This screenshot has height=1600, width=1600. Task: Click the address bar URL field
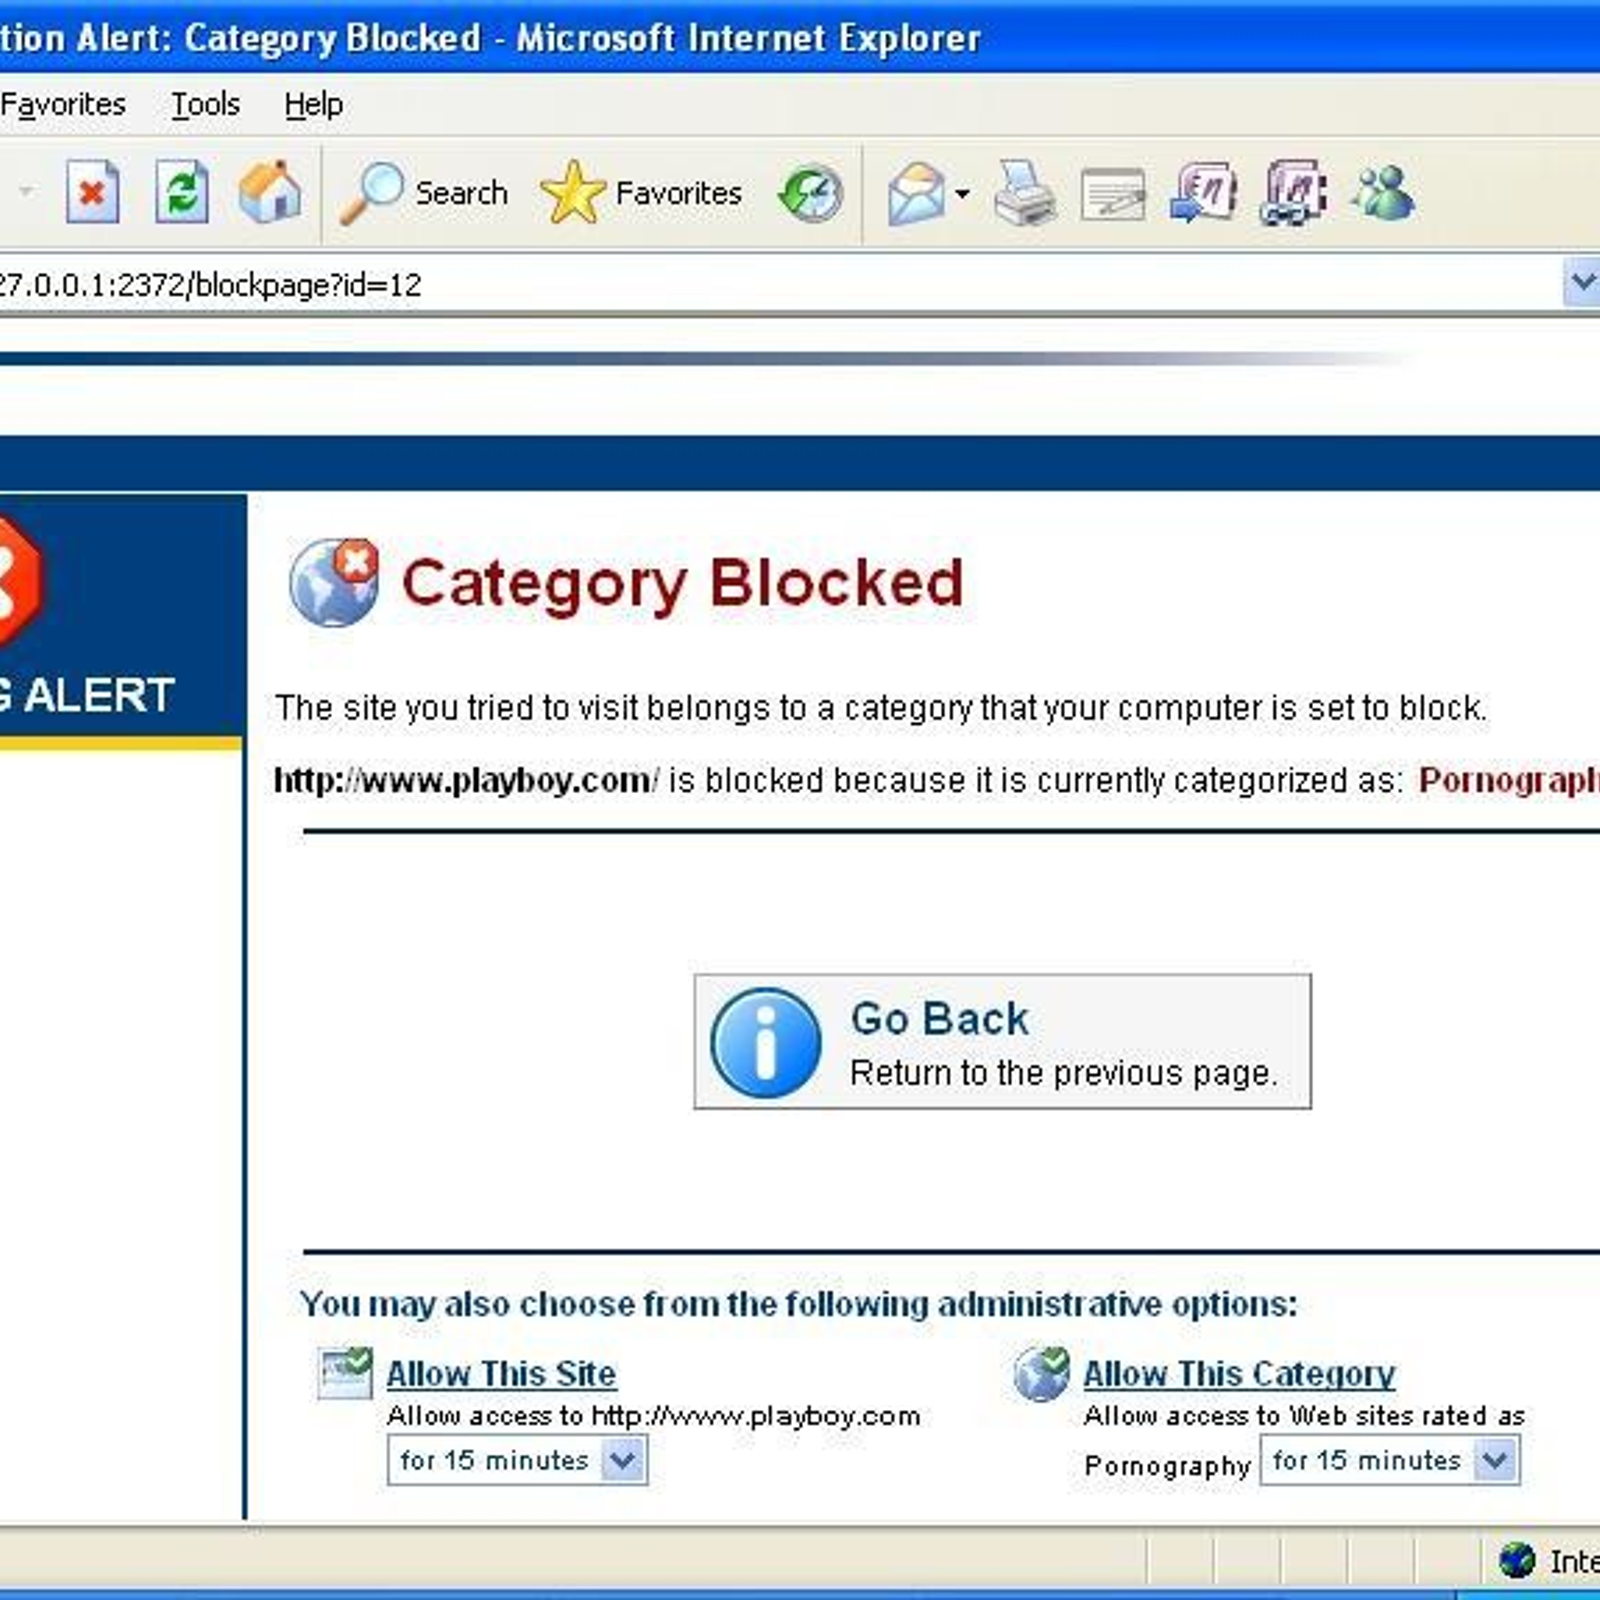click(x=780, y=285)
